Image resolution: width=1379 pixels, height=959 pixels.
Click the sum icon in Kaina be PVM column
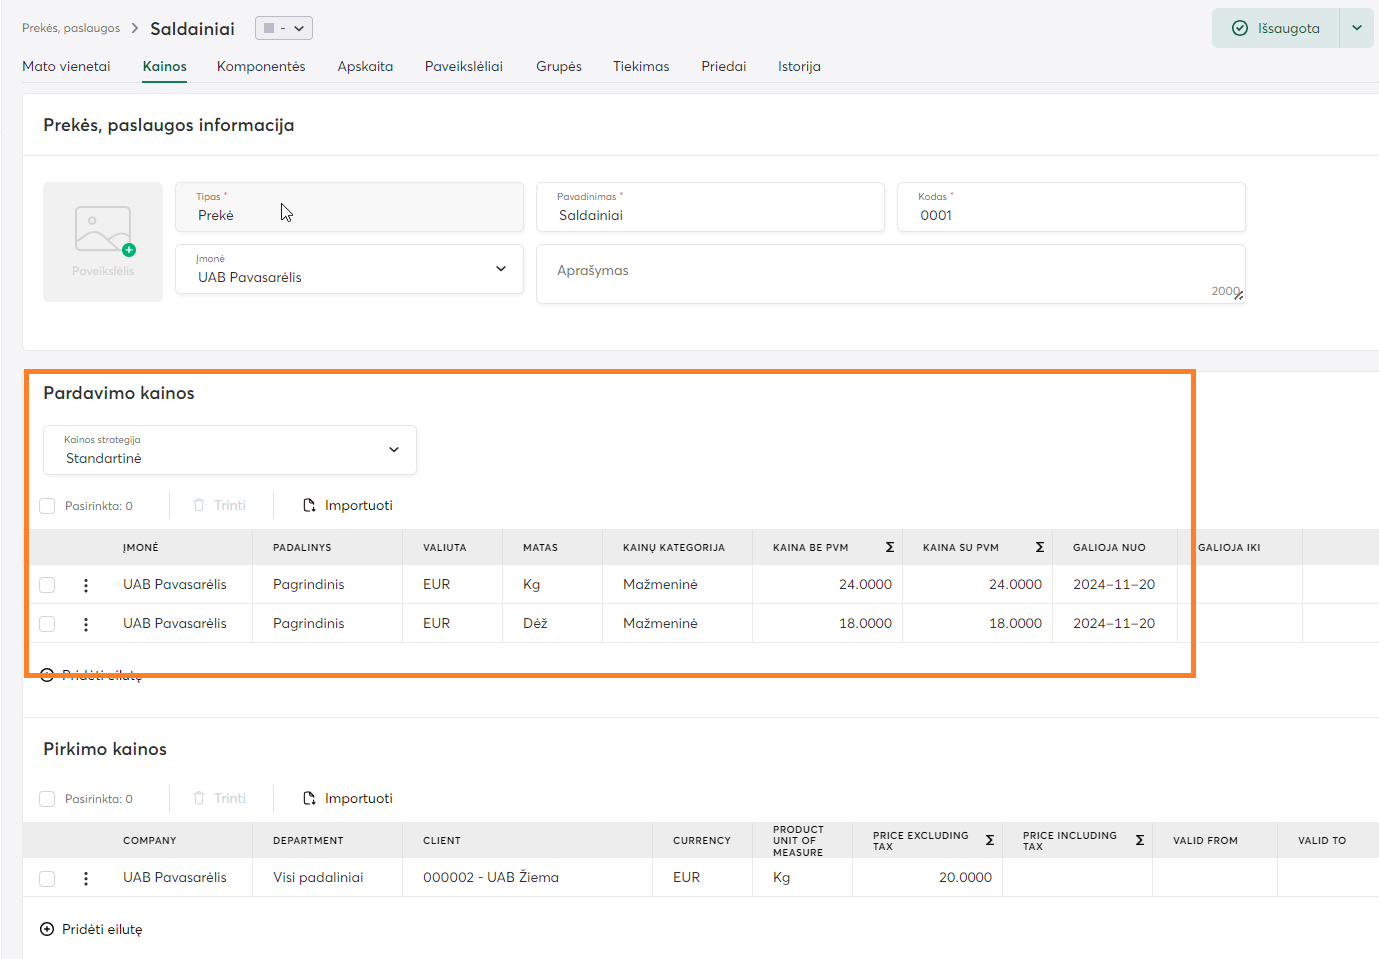(x=889, y=548)
